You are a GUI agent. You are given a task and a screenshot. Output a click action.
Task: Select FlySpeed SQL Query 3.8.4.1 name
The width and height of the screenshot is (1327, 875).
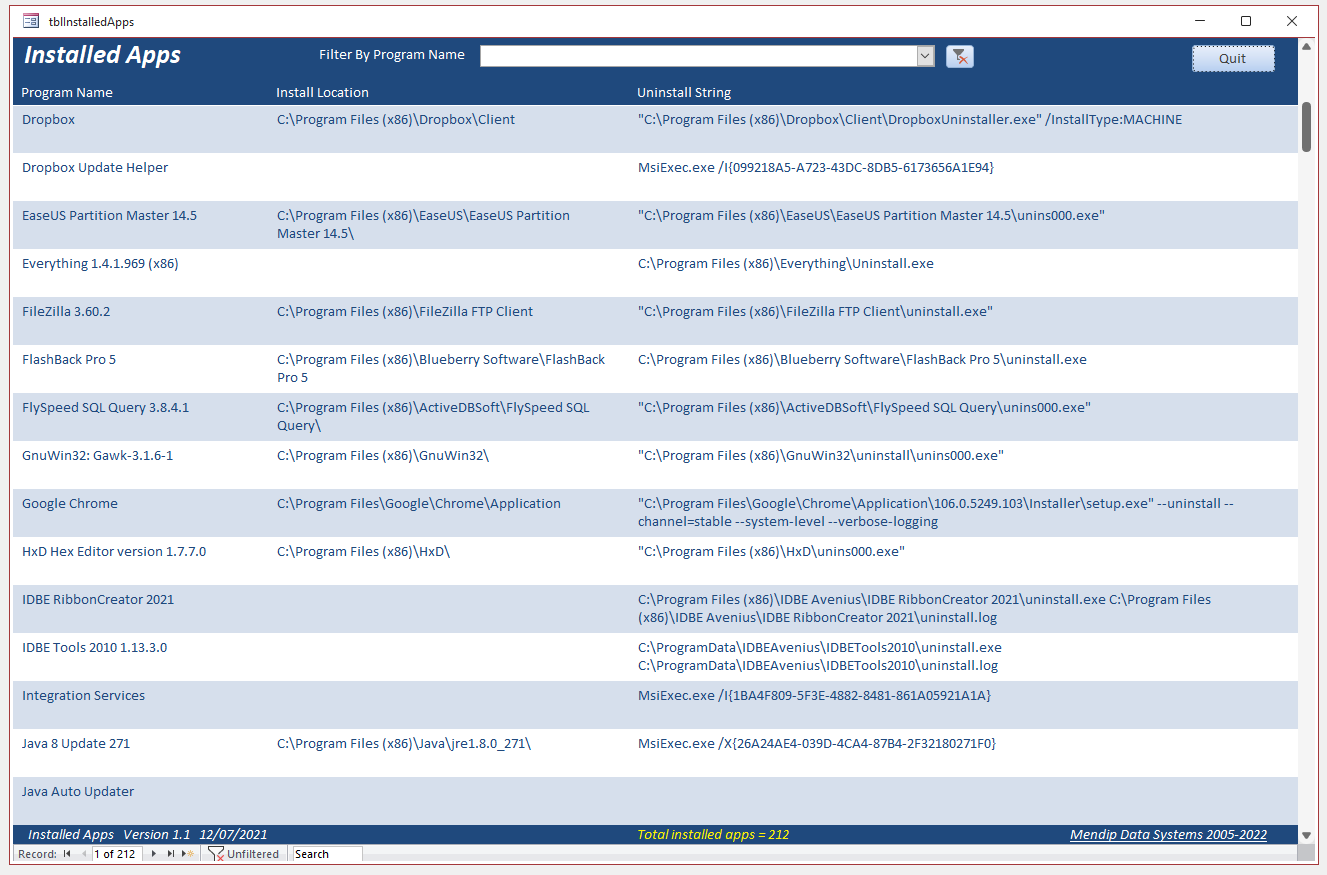[106, 407]
